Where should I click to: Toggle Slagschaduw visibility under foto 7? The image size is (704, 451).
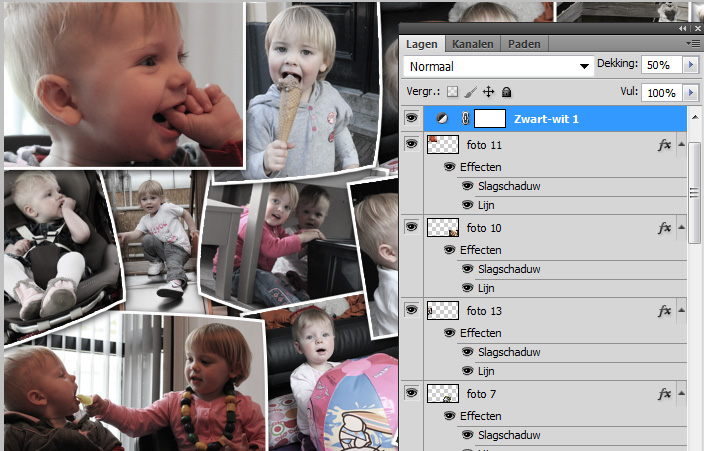(467, 435)
